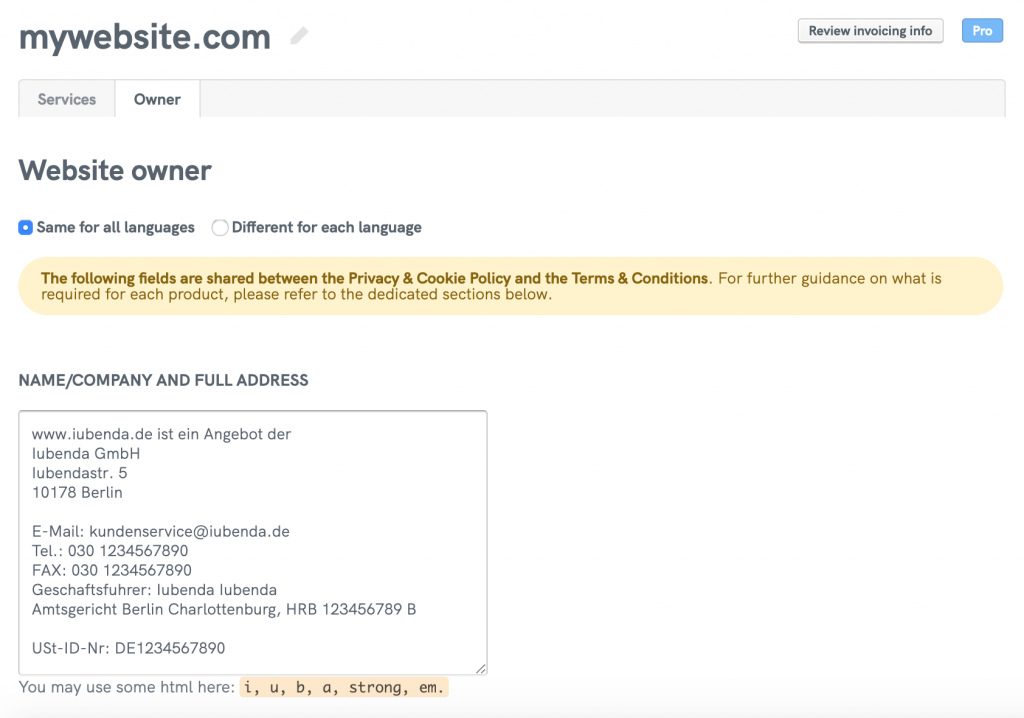Screen dimensions: 1024x718
Task: Click the yellow shared fields notice banner
Action: pos(510,286)
